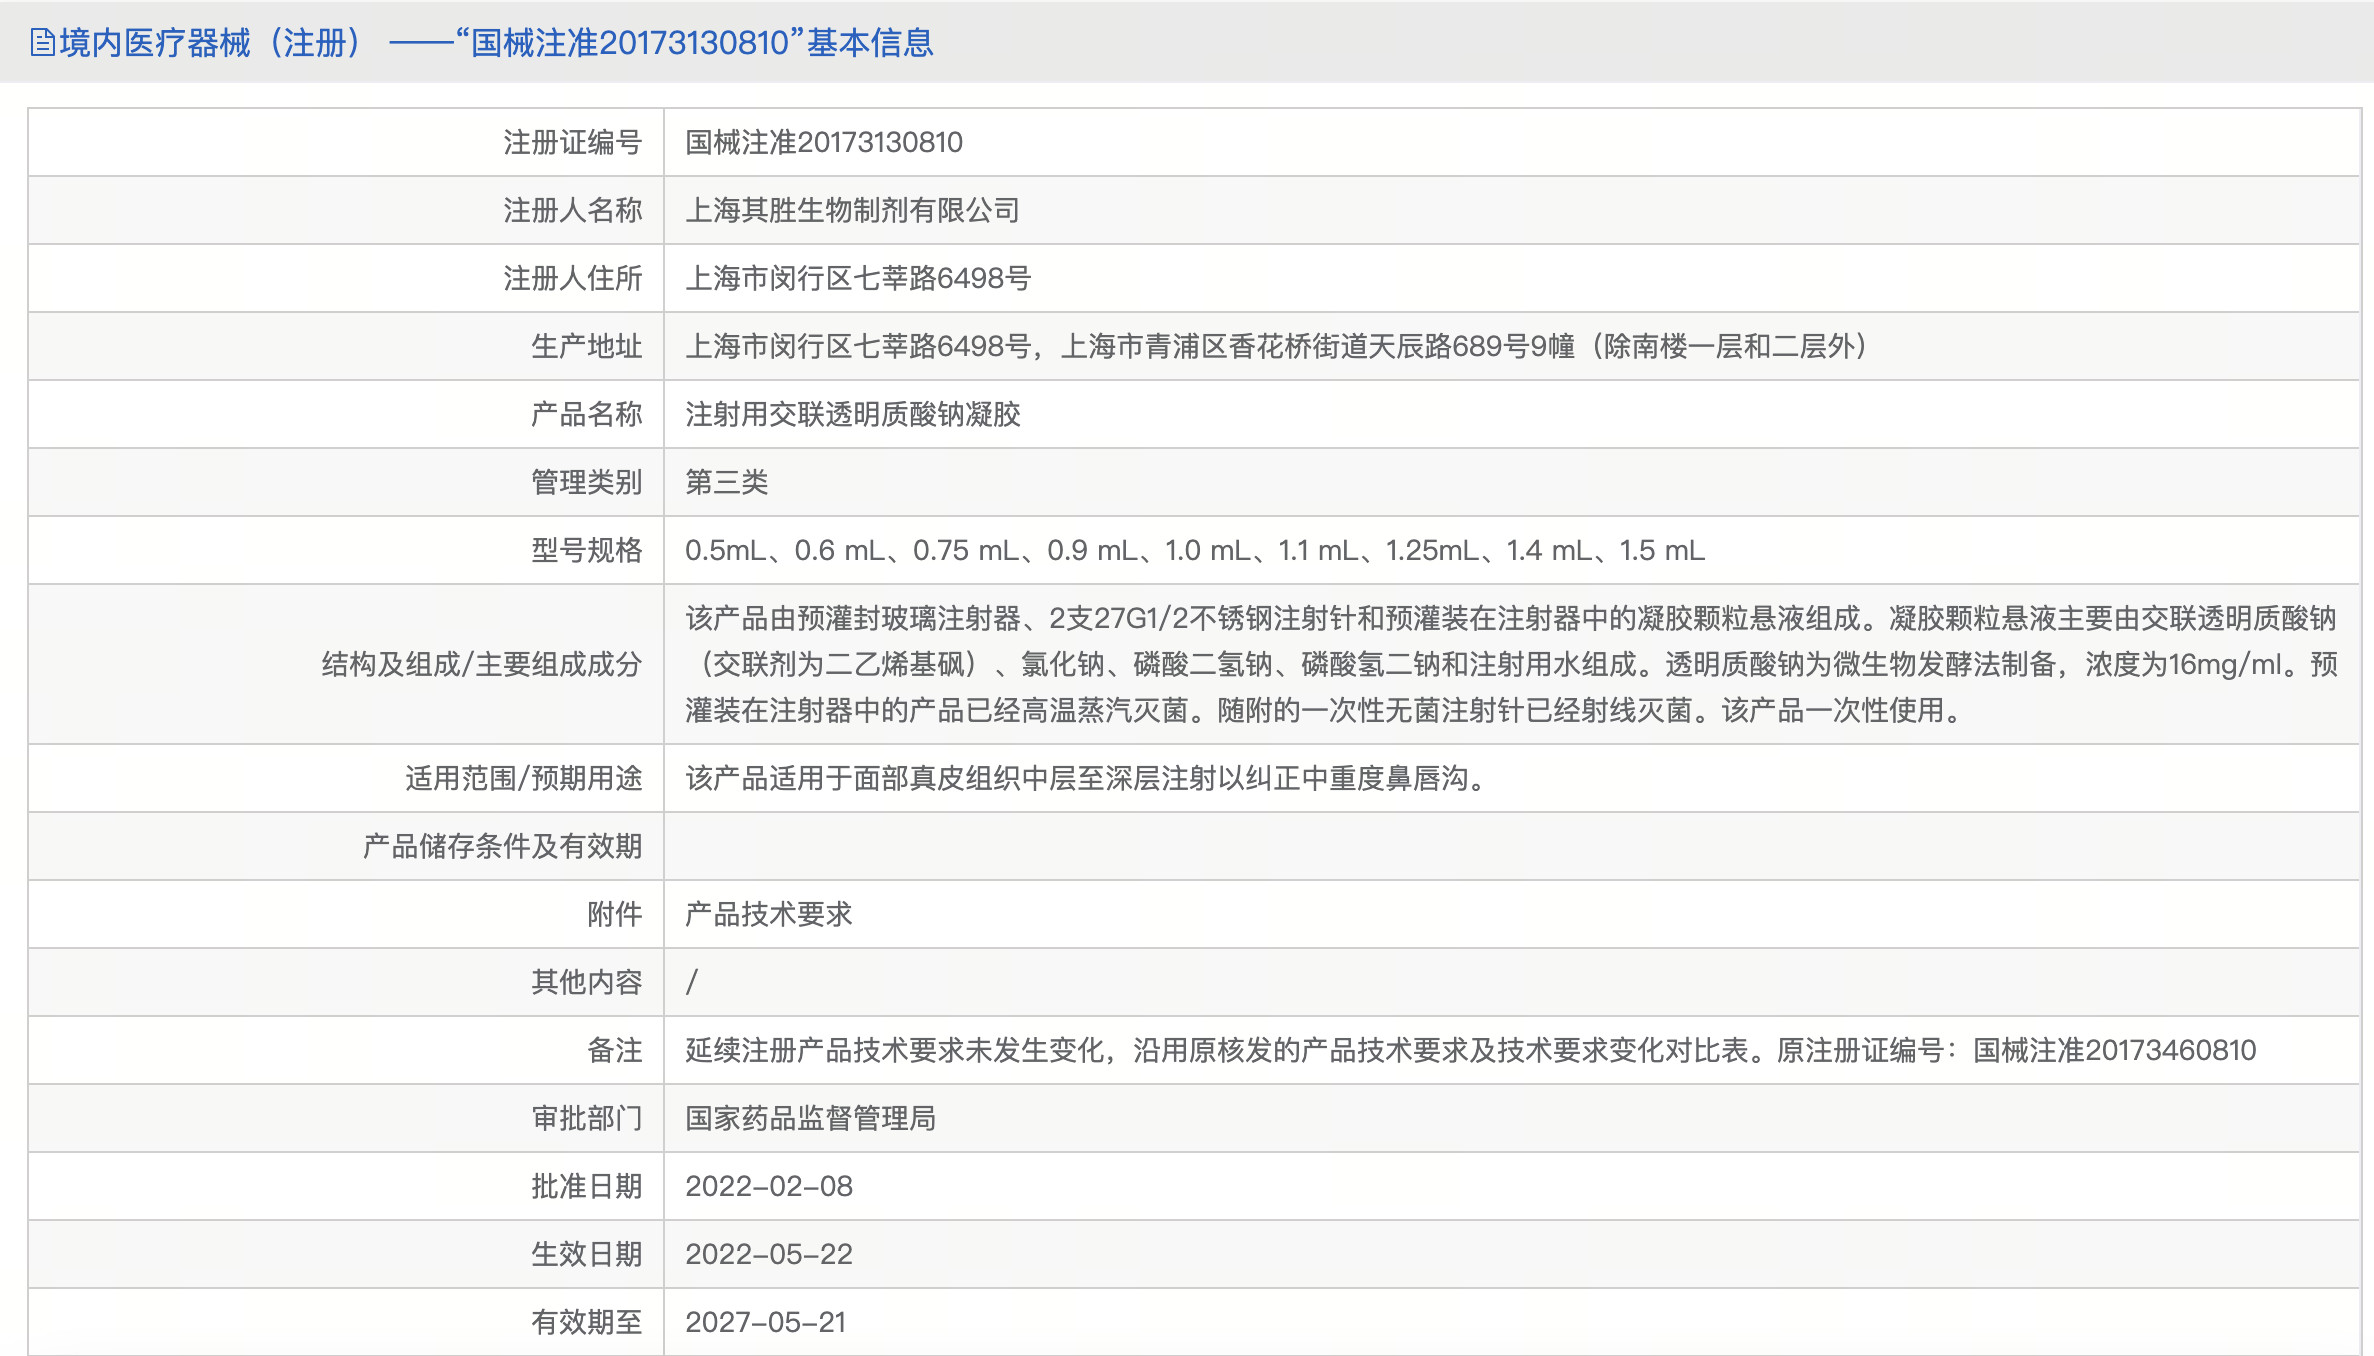Click the structure description paragraph 该产品由预灌封玻璃注射器
The image size is (2374, 1356).
1511,665
